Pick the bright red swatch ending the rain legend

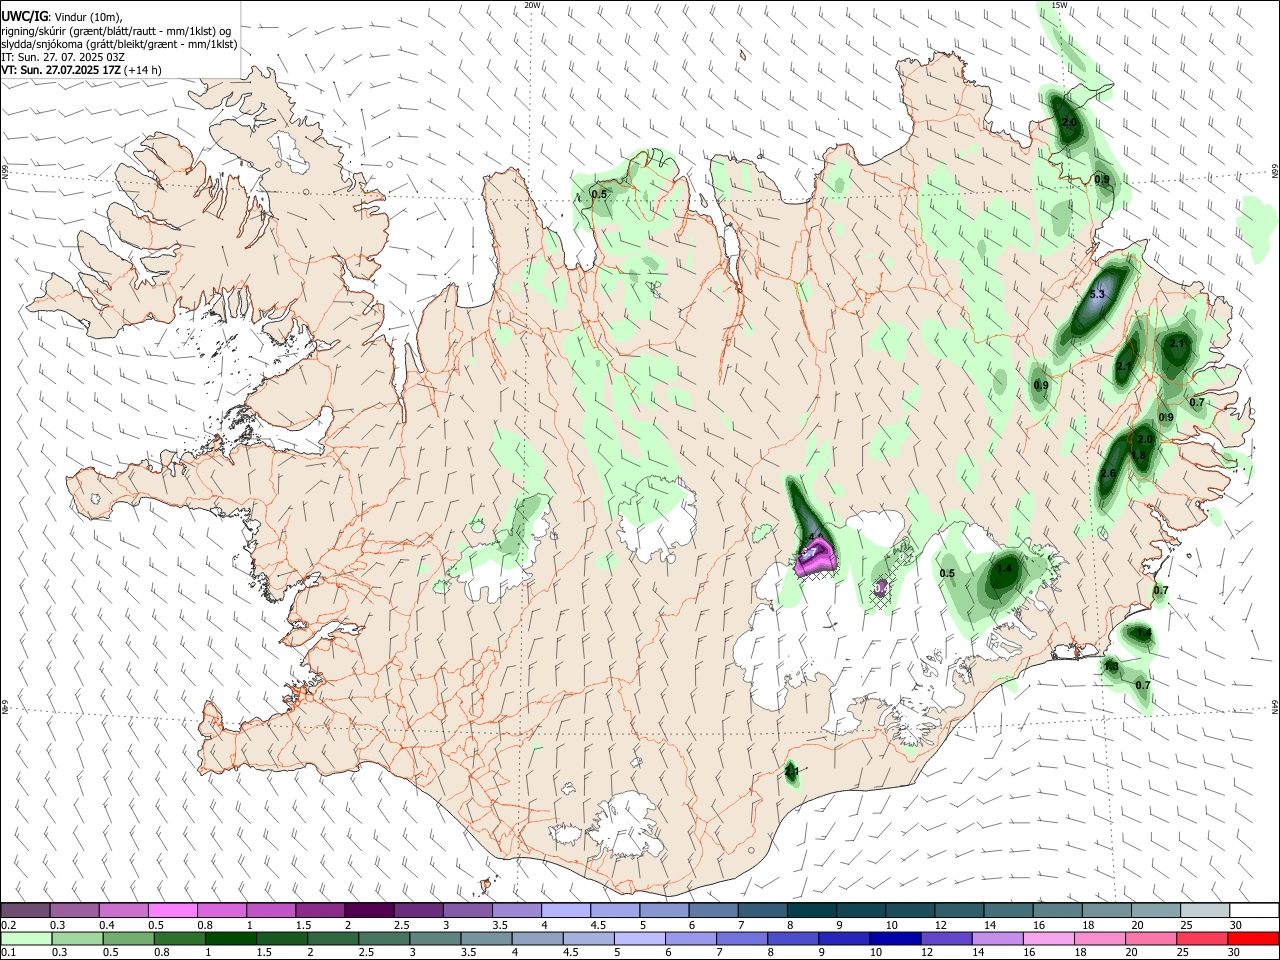(x=1253, y=939)
